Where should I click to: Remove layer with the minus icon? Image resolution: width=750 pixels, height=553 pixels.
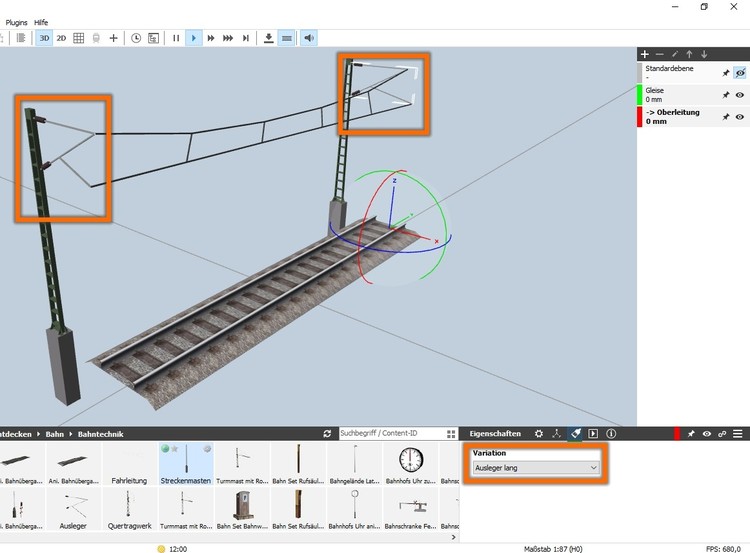pos(660,54)
